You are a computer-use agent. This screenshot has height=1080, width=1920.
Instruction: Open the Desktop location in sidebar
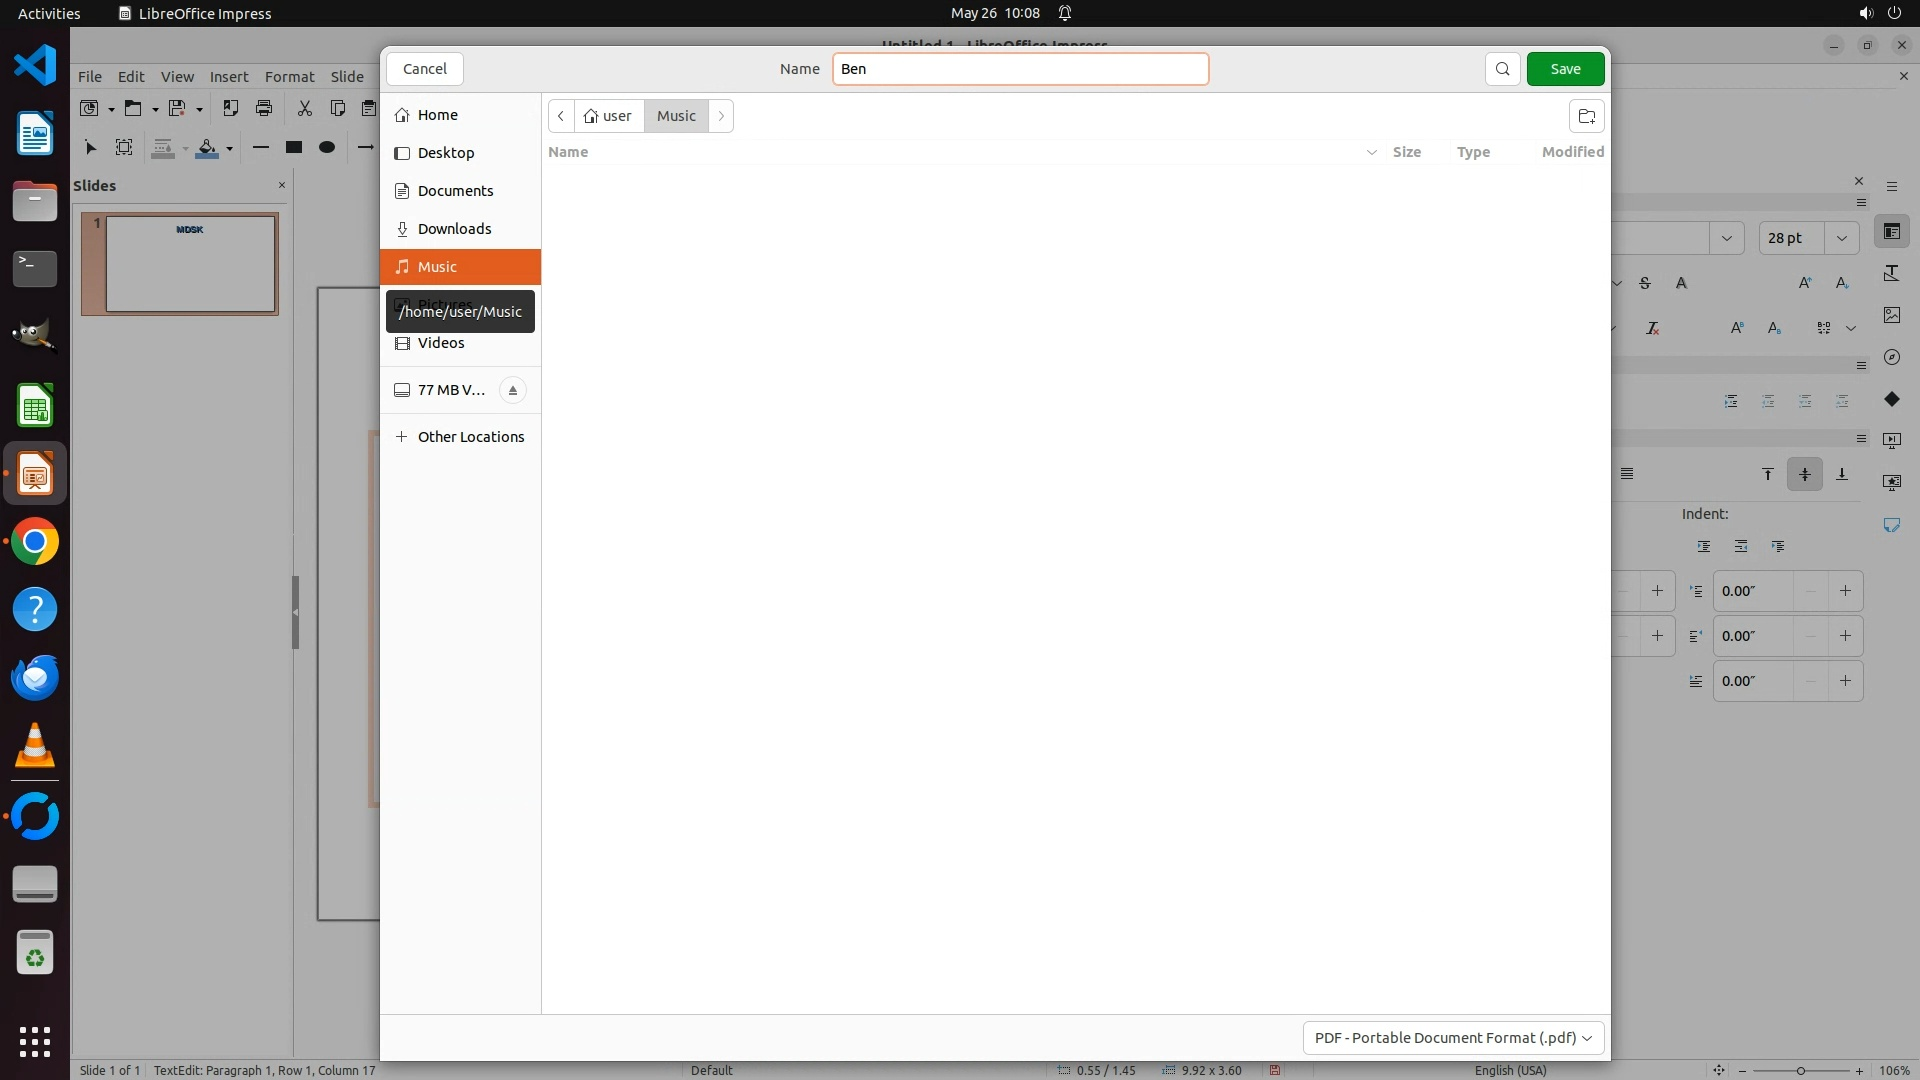pos(445,153)
